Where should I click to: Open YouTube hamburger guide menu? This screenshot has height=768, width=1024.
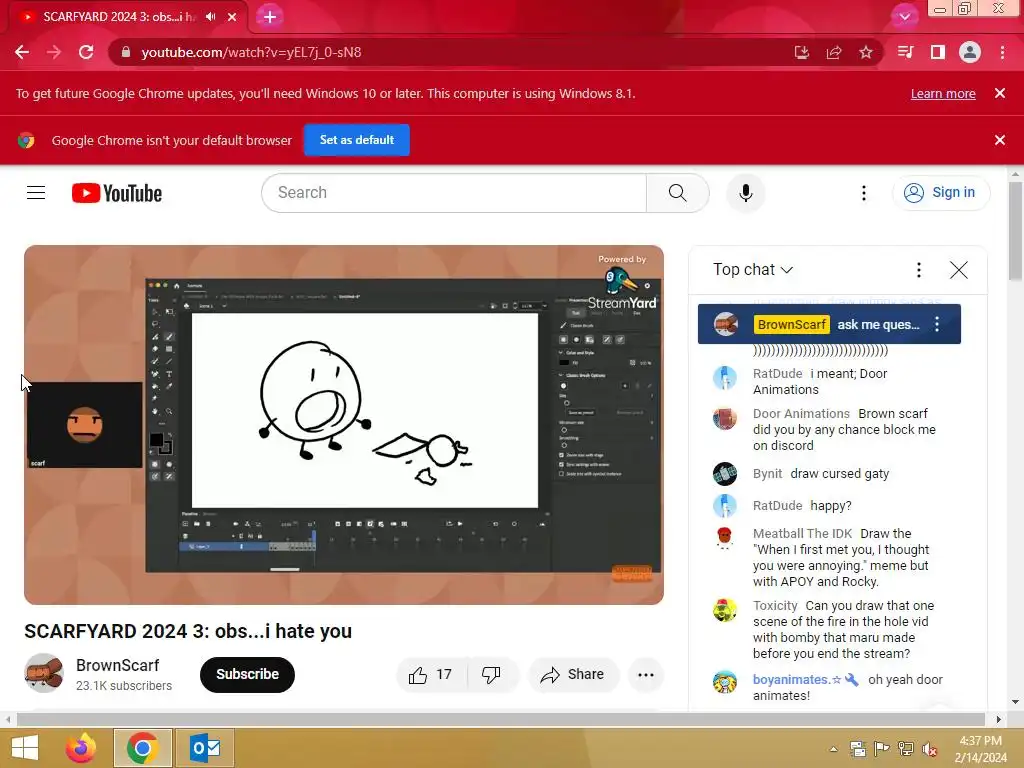(36, 193)
